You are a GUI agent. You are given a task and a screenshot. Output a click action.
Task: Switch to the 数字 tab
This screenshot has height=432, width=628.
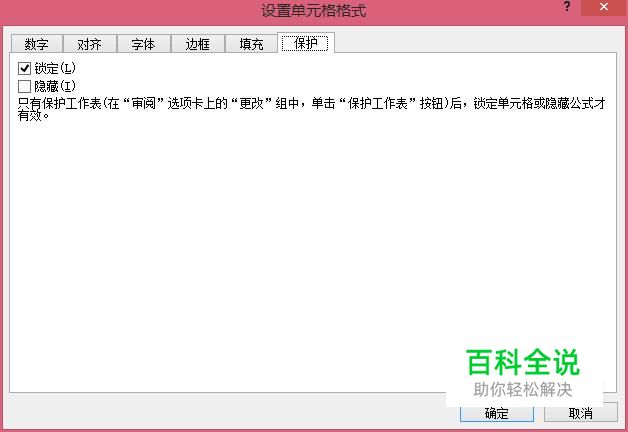(36, 44)
